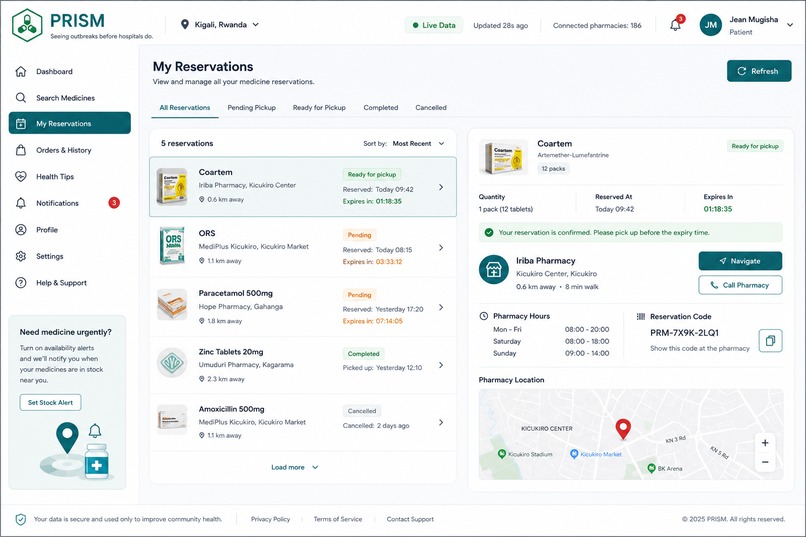Click the Ready for pickup badge in the detail panel
806x537 pixels.
coord(755,146)
